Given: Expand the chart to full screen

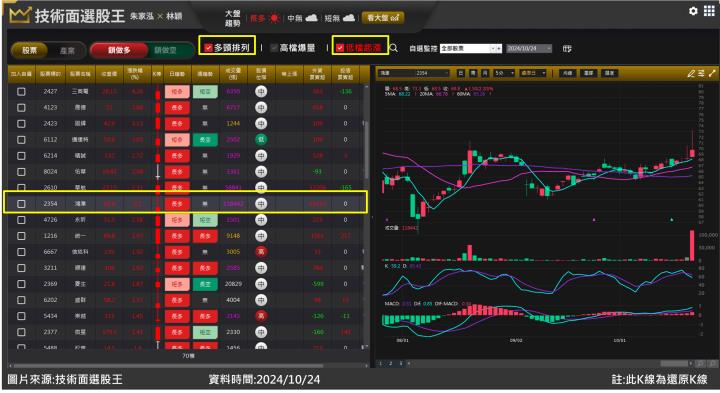Looking at the screenshot, I should pos(712,73).
